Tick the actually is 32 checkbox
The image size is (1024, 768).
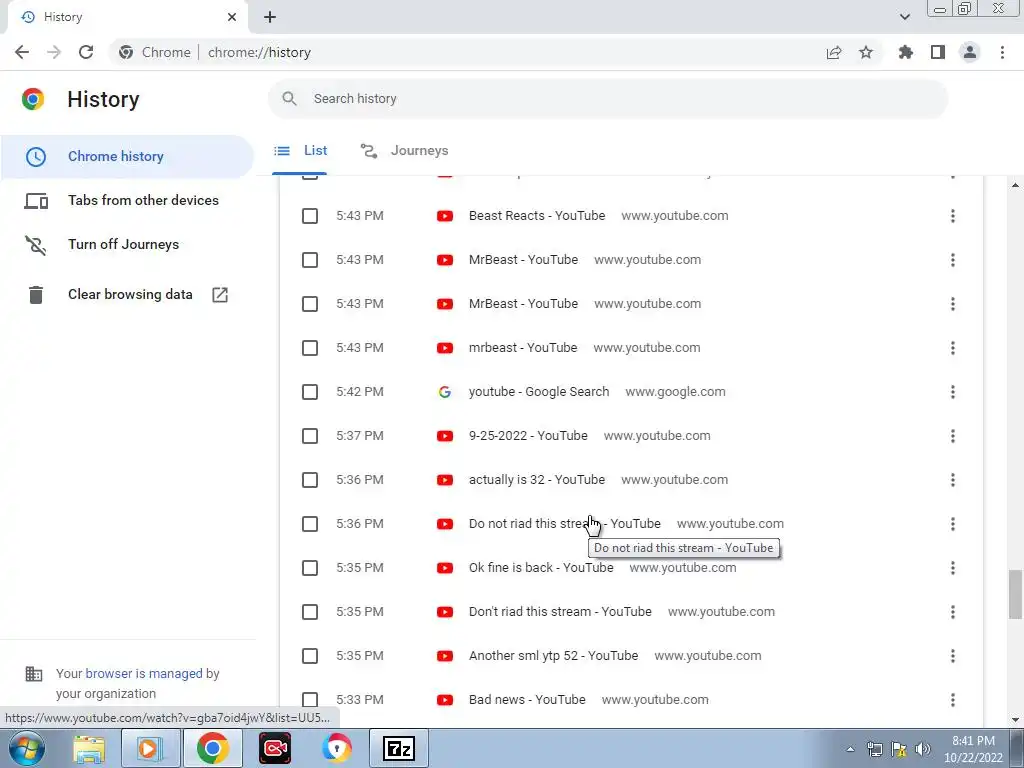pyautogui.click(x=310, y=480)
